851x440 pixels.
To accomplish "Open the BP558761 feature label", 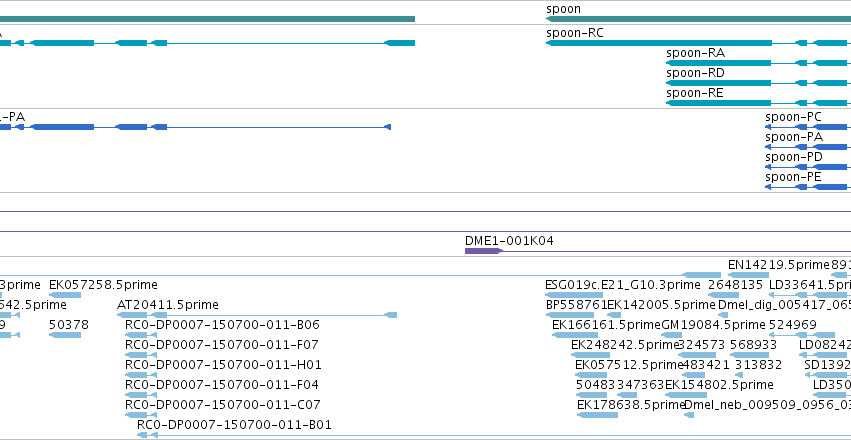I will (576, 305).
